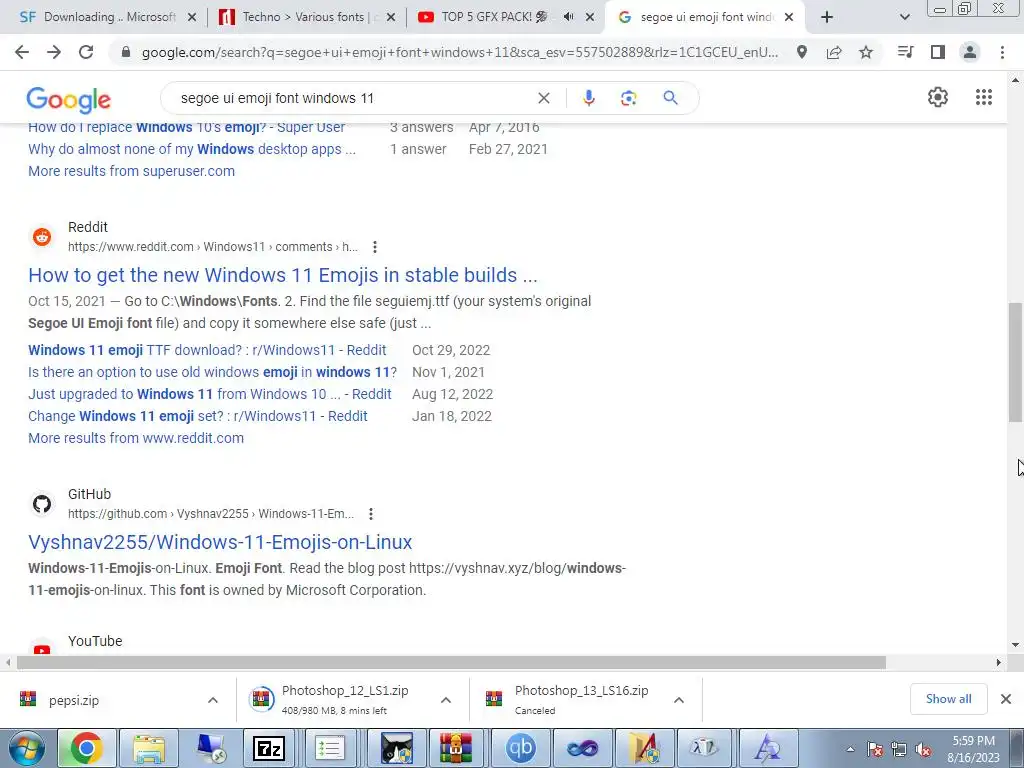The height and width of the screenshot is (768, 1024).
Task: Open Chrome three-dot menu
Action: [x=1002, y=52]
